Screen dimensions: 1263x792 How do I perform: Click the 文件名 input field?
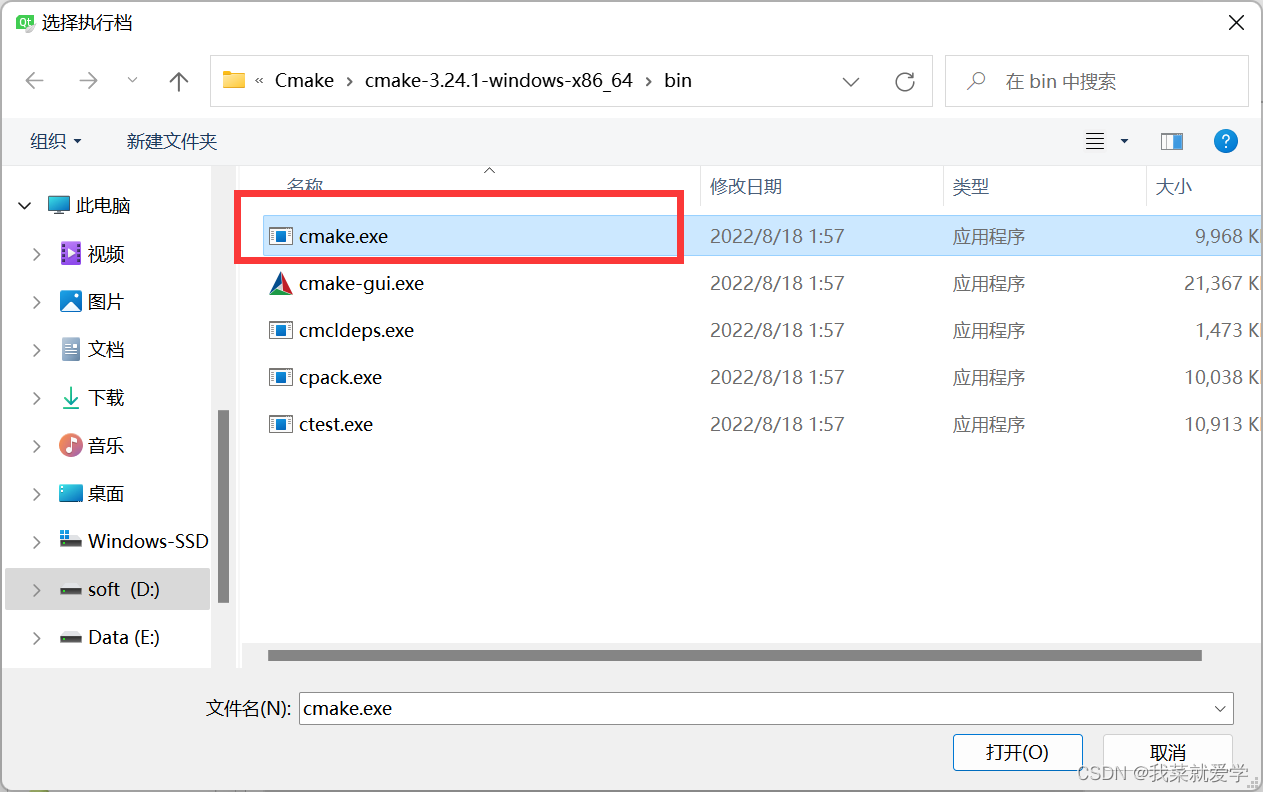(753, 708)
